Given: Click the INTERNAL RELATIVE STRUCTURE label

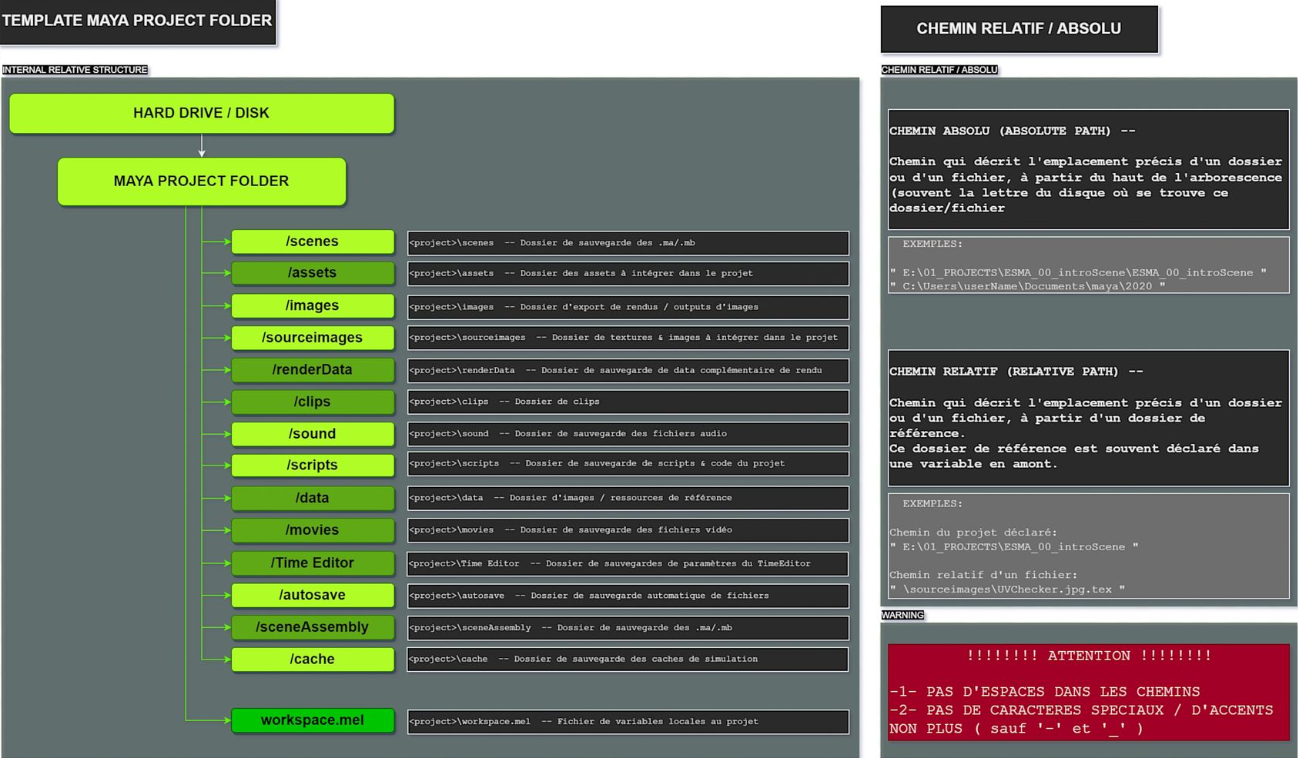Looking at the screenshot, I should (75, 70).
